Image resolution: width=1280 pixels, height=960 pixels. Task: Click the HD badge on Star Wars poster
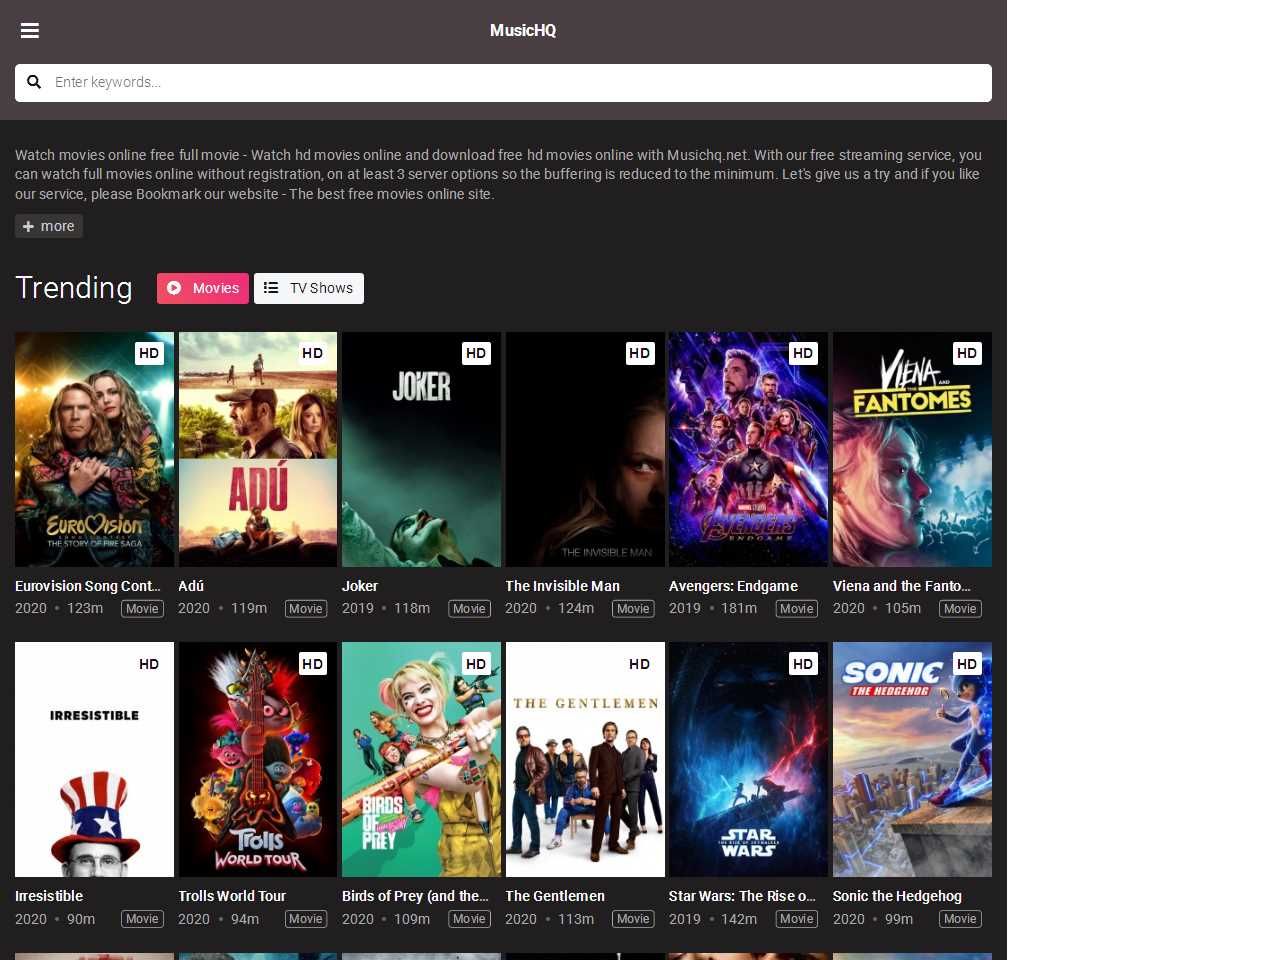(x=803, y=664)
